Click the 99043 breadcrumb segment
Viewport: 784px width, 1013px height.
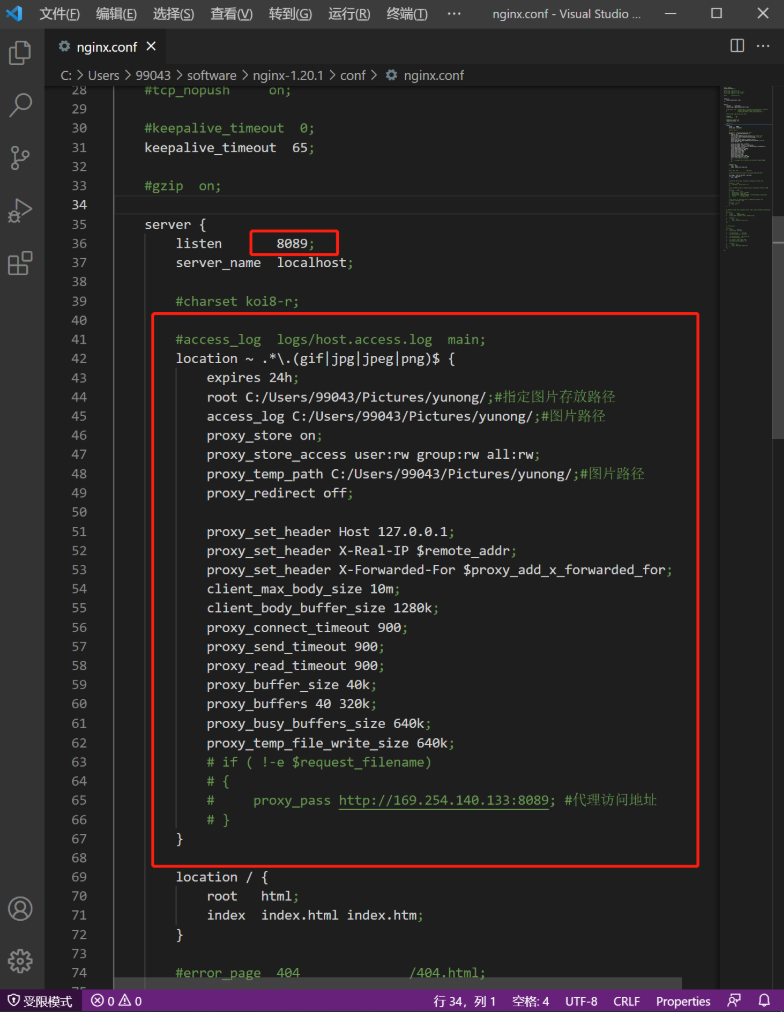[153, 76]
